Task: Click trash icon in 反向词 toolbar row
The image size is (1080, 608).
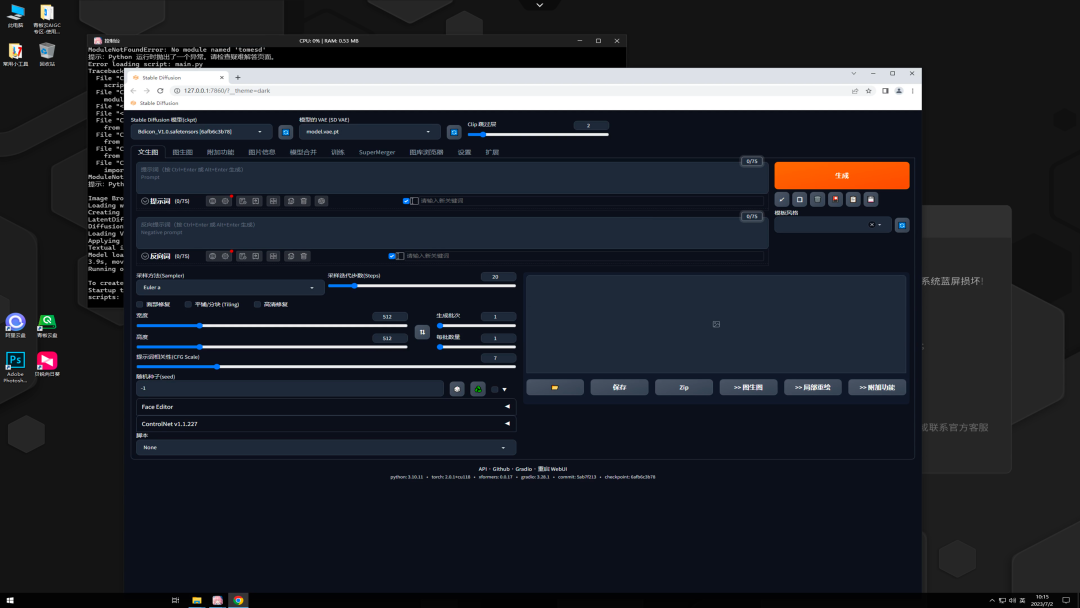Action: (304, 256)
